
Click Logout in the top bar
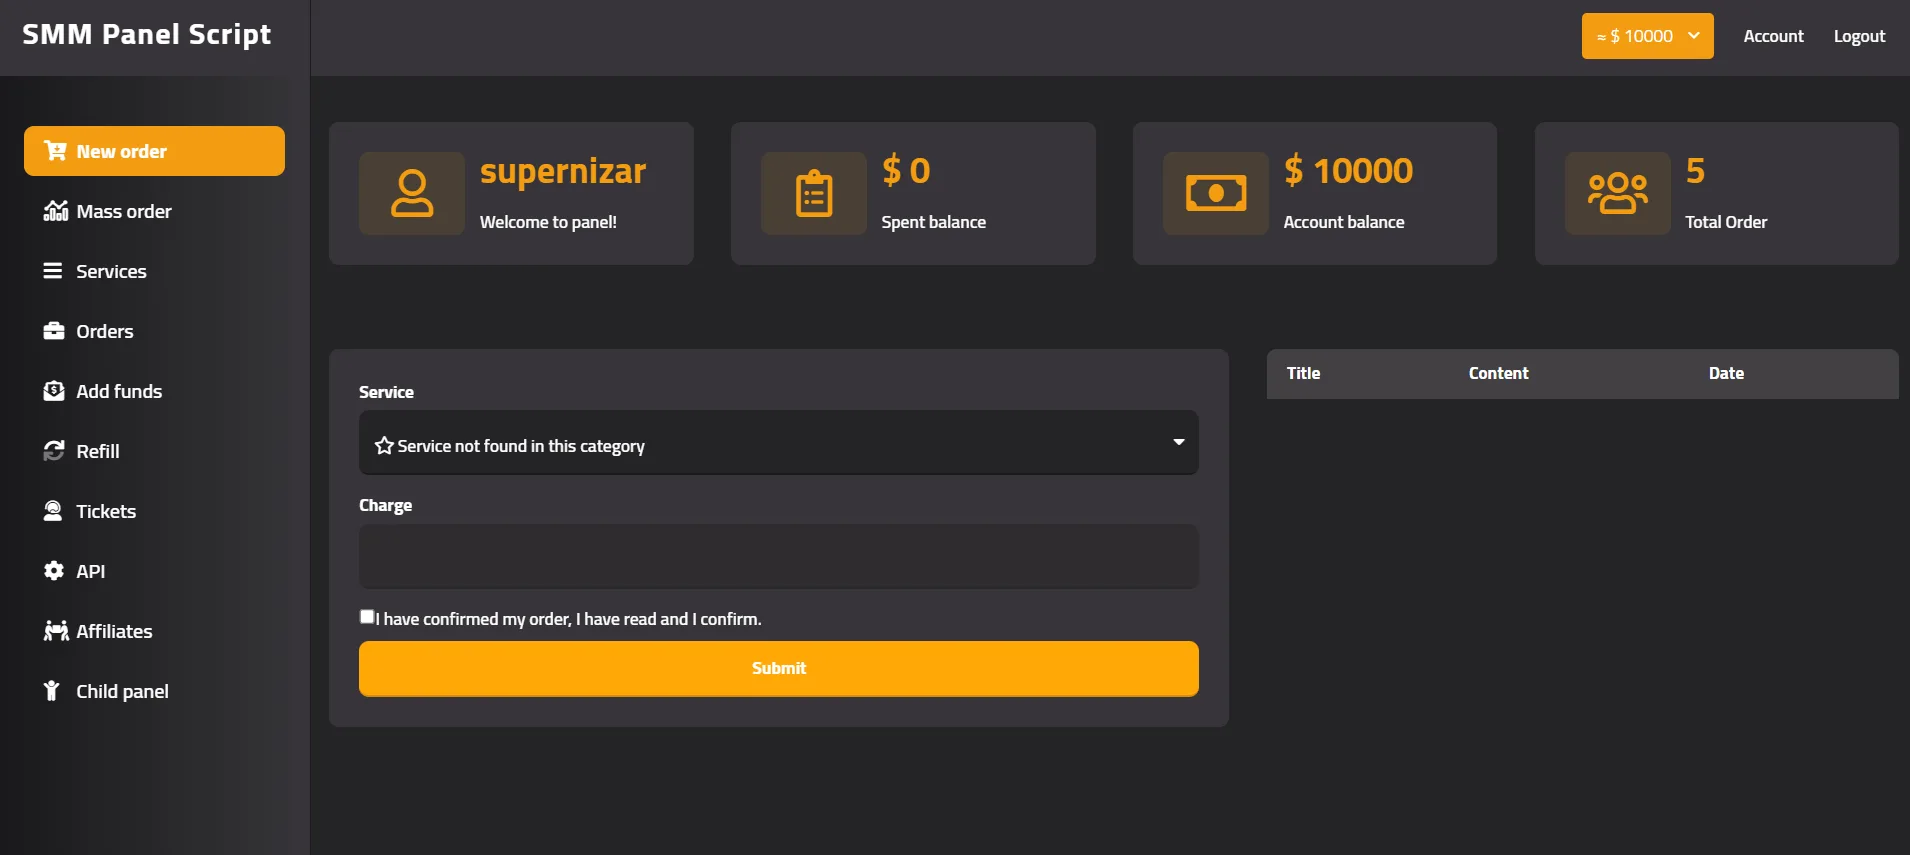[x=1859, y=36]
